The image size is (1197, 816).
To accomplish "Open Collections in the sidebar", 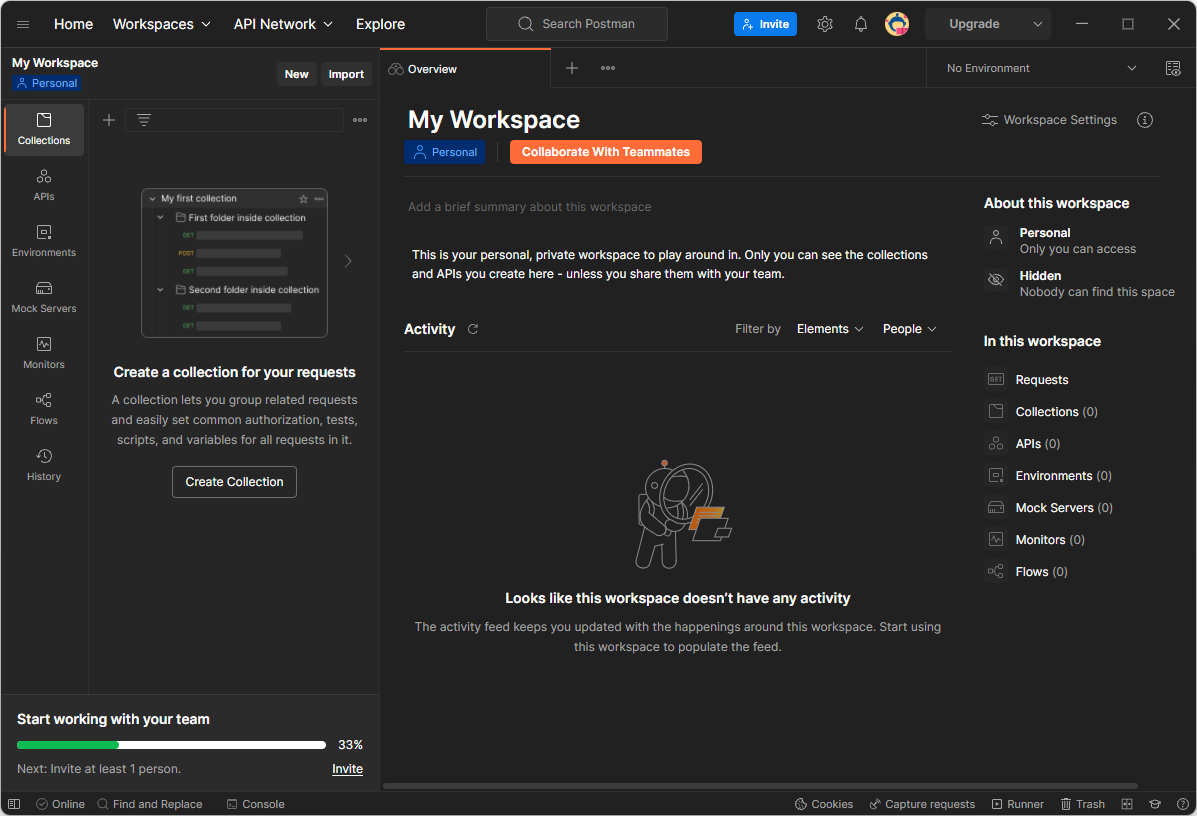I will coord(44,130).
